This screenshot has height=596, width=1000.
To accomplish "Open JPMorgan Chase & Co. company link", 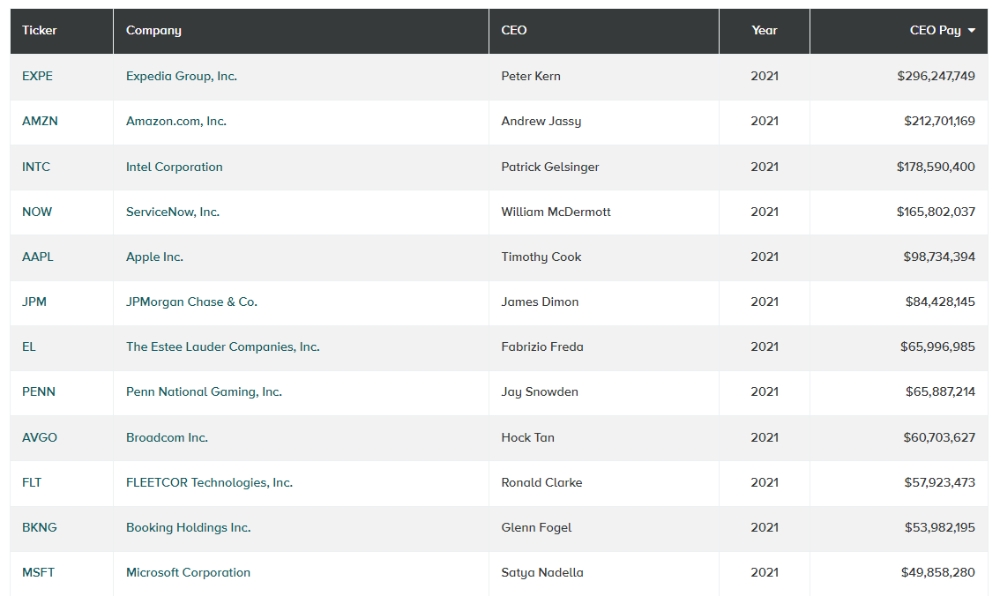I will (x=191, y=302).
